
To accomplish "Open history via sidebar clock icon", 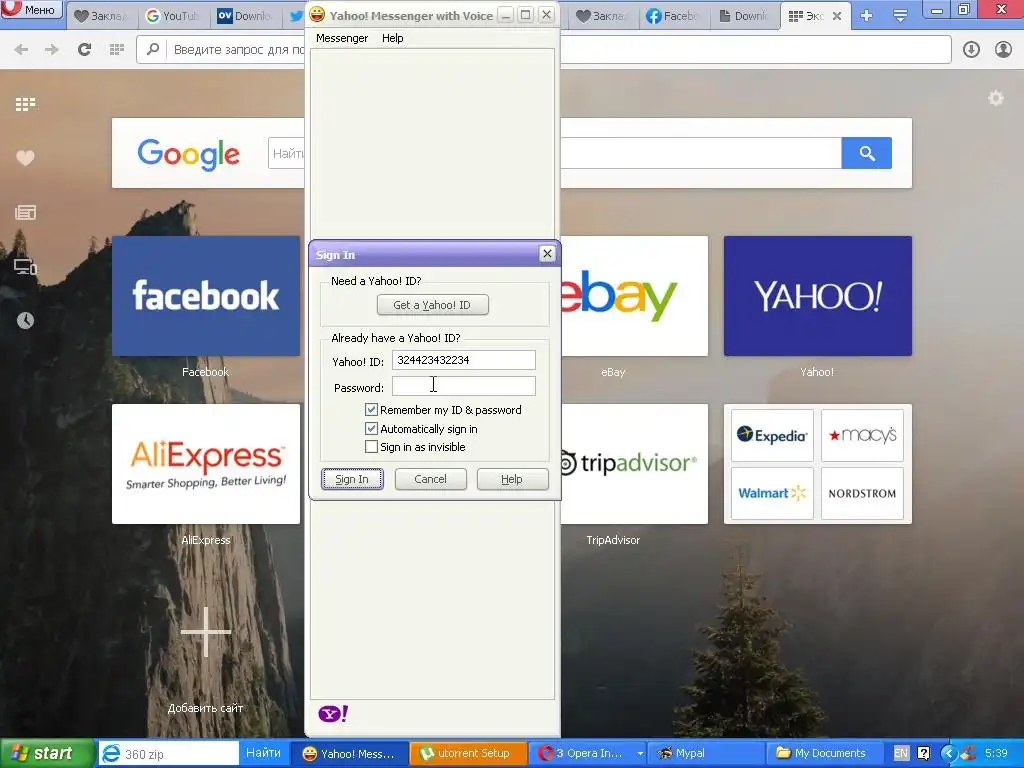I will pyautogui.click(x=25, y=321).
